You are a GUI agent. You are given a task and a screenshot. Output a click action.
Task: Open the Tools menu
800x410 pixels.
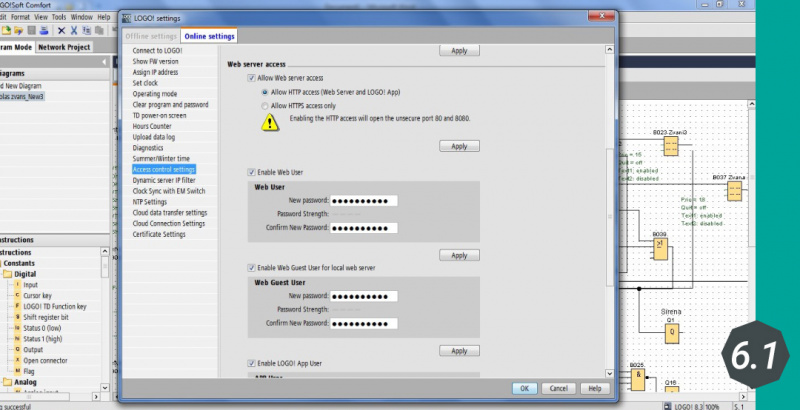(x=59, y=17)
